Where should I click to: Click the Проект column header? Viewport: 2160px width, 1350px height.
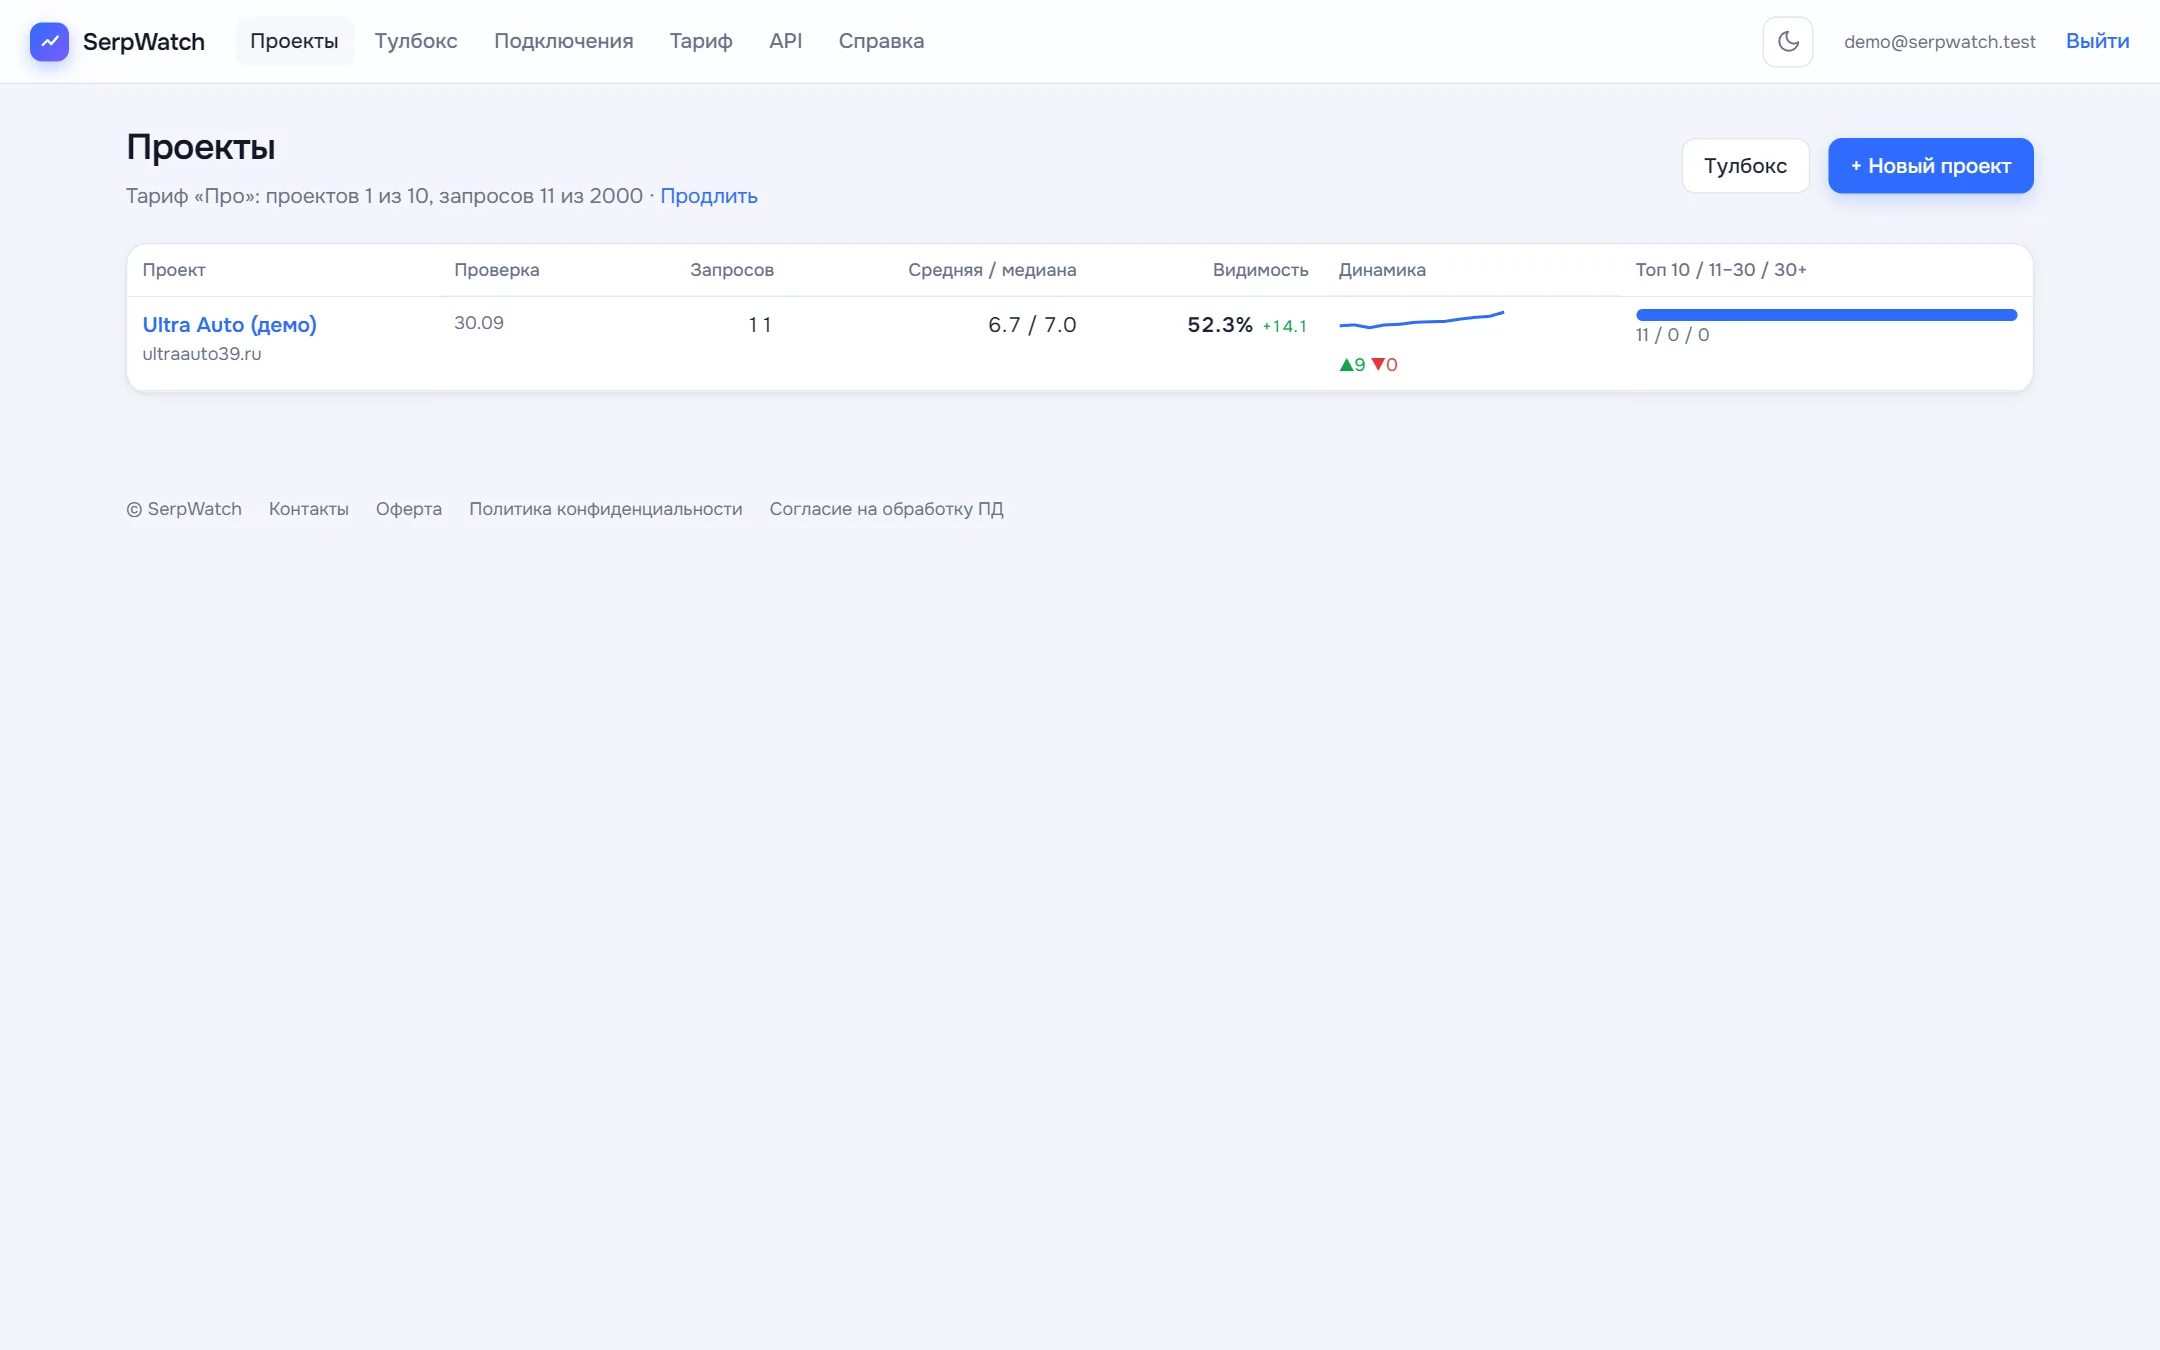point(174,270)
